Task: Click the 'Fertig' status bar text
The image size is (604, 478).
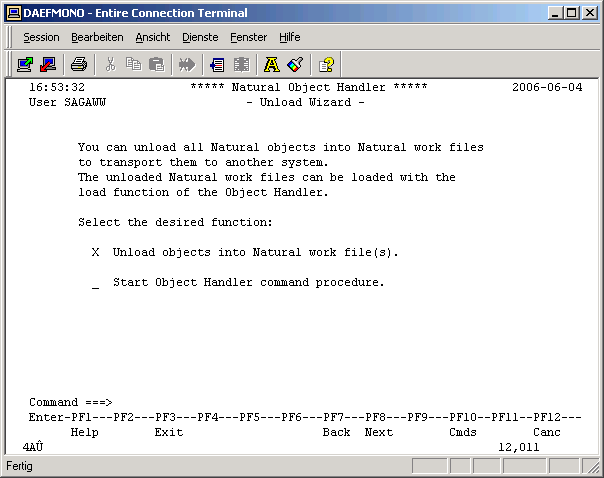Action: click(x=19, y=466)
